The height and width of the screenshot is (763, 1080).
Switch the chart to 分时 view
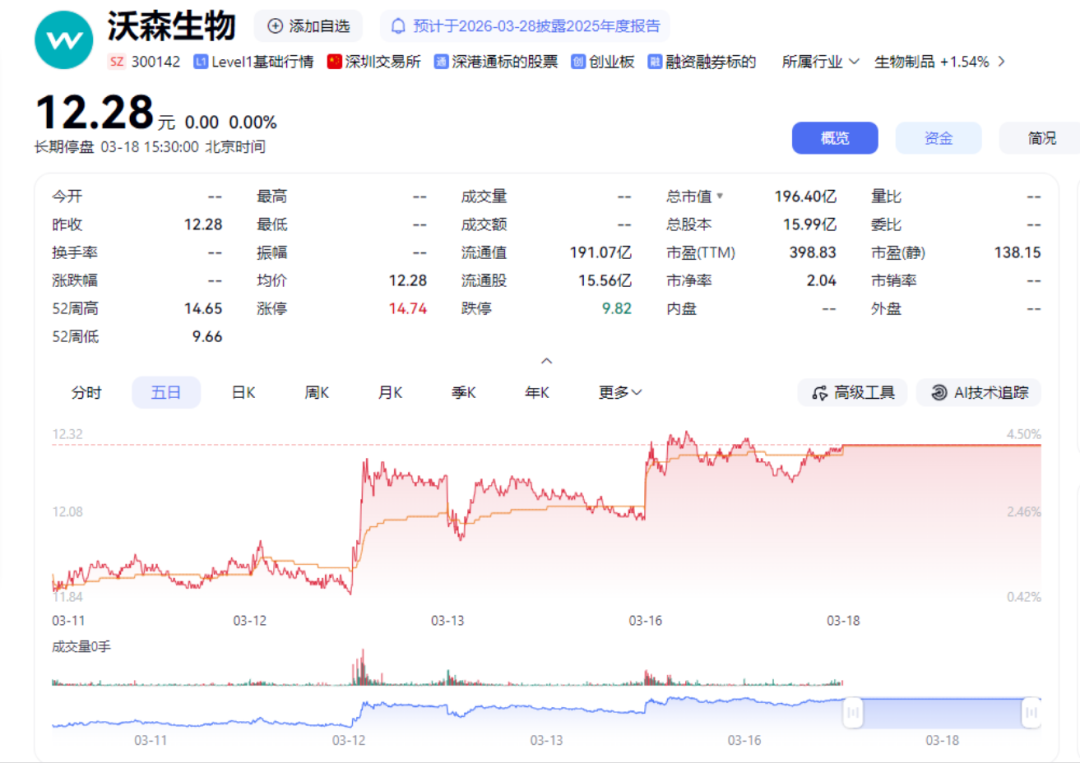(x=86, y=393)
